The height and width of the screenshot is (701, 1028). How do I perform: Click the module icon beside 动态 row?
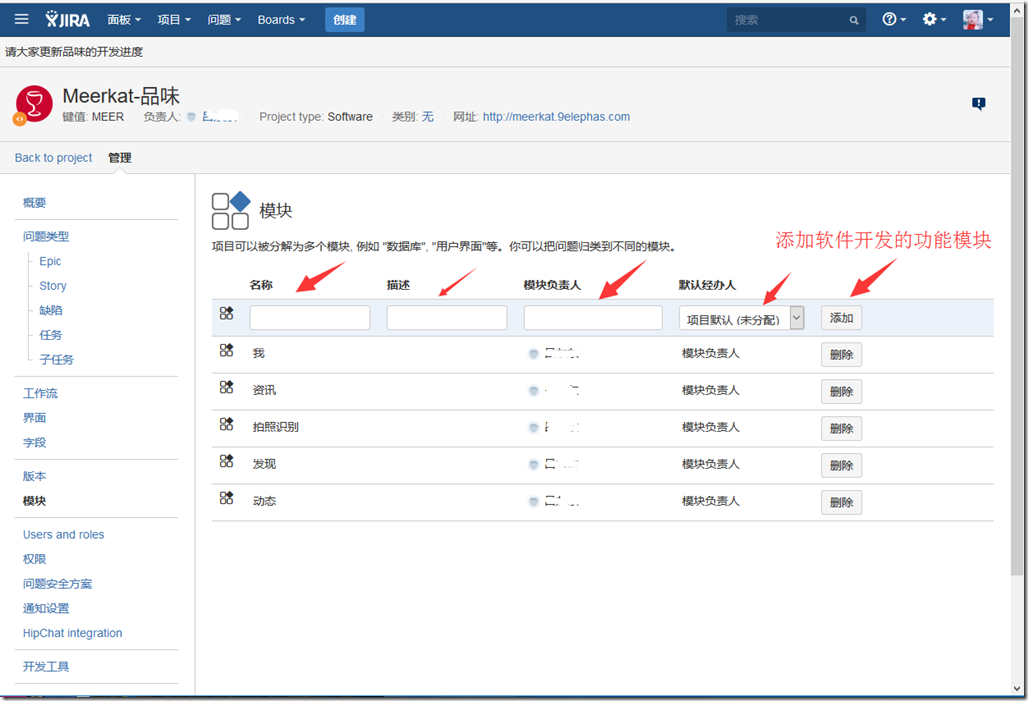(x=227, y=498)
